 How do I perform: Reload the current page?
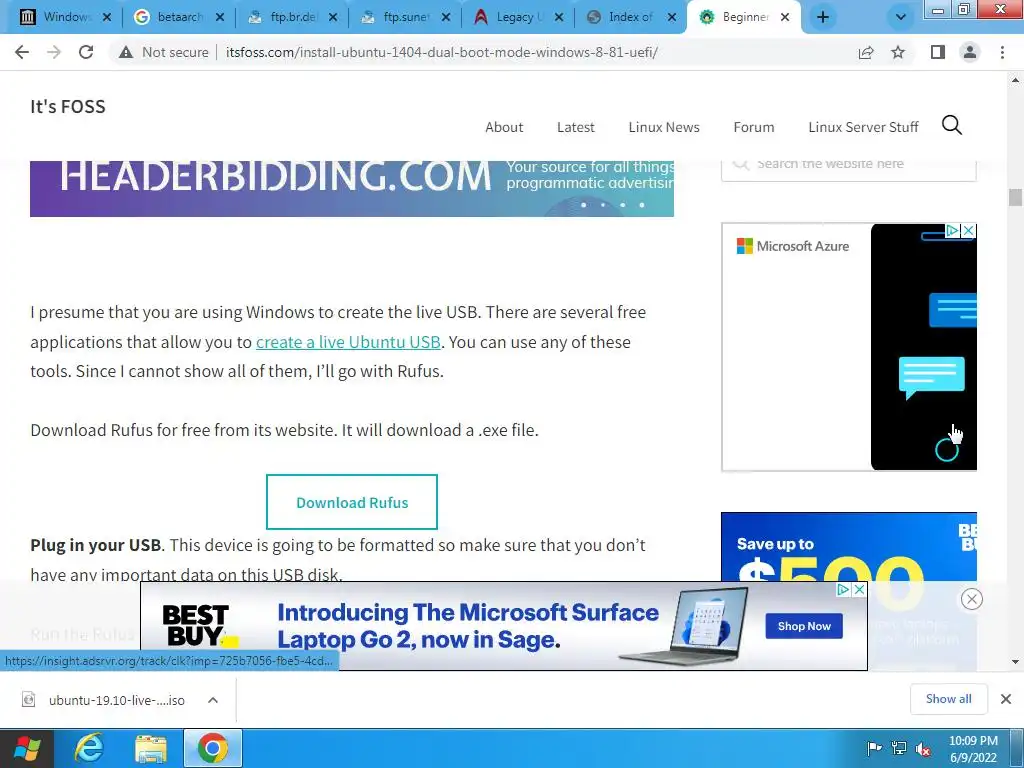(86, 52)
